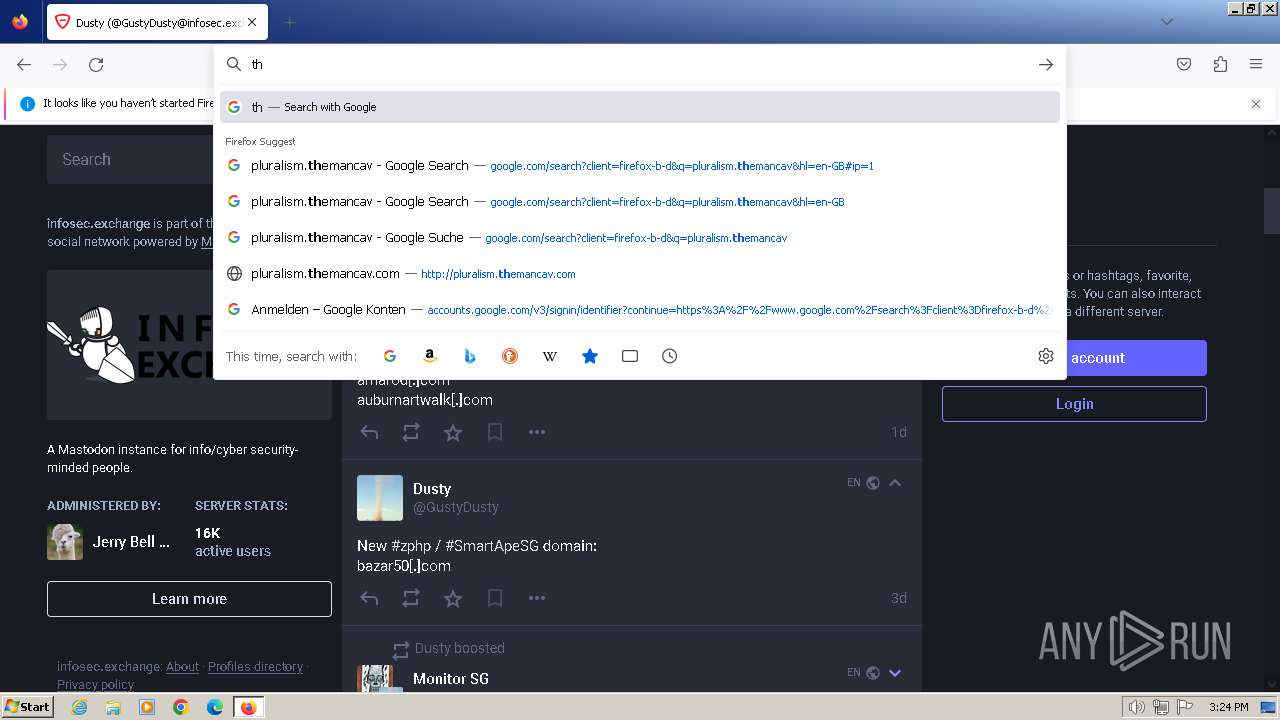Close the Dusty infosec.exchange tab
The width and height of the screenshot is (1280, 720).
[x=251, y=22]
